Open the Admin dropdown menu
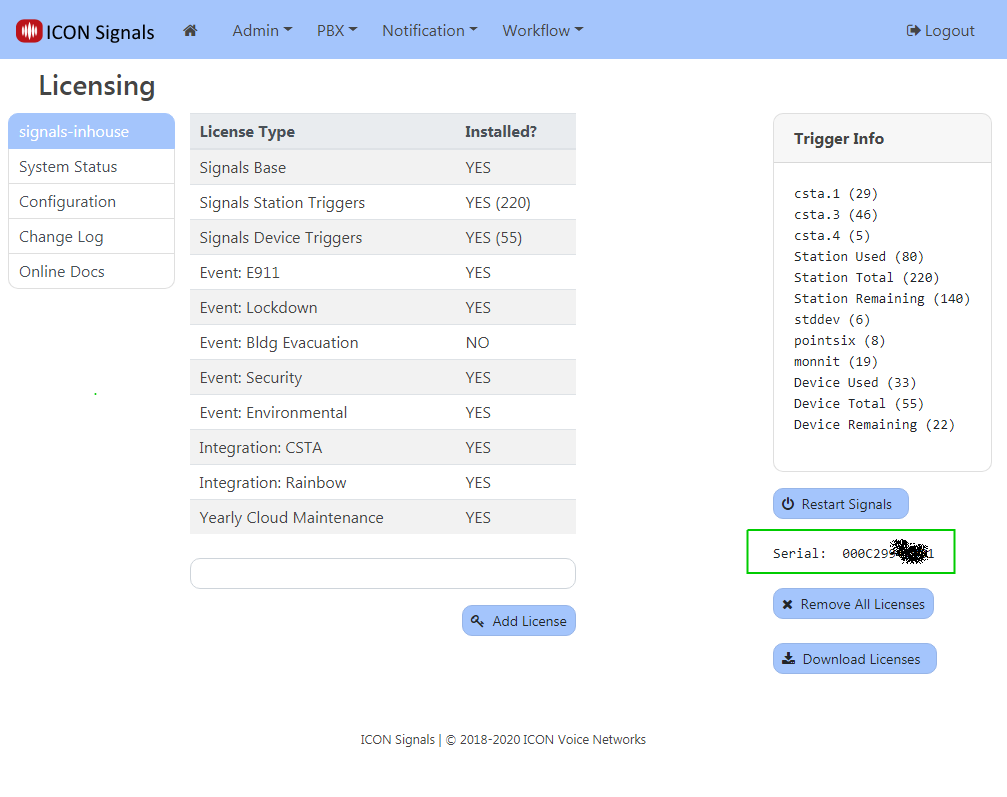 coord(261,30)
